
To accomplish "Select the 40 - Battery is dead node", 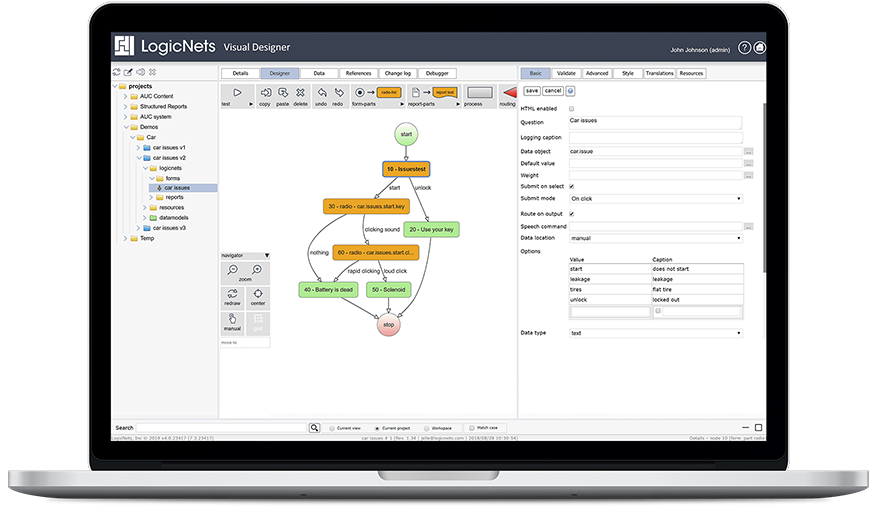I will point(328,289).
